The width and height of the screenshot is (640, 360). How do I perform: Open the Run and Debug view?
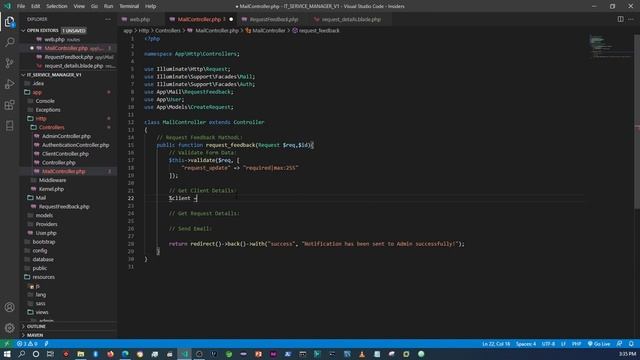[x=9, y=84]
